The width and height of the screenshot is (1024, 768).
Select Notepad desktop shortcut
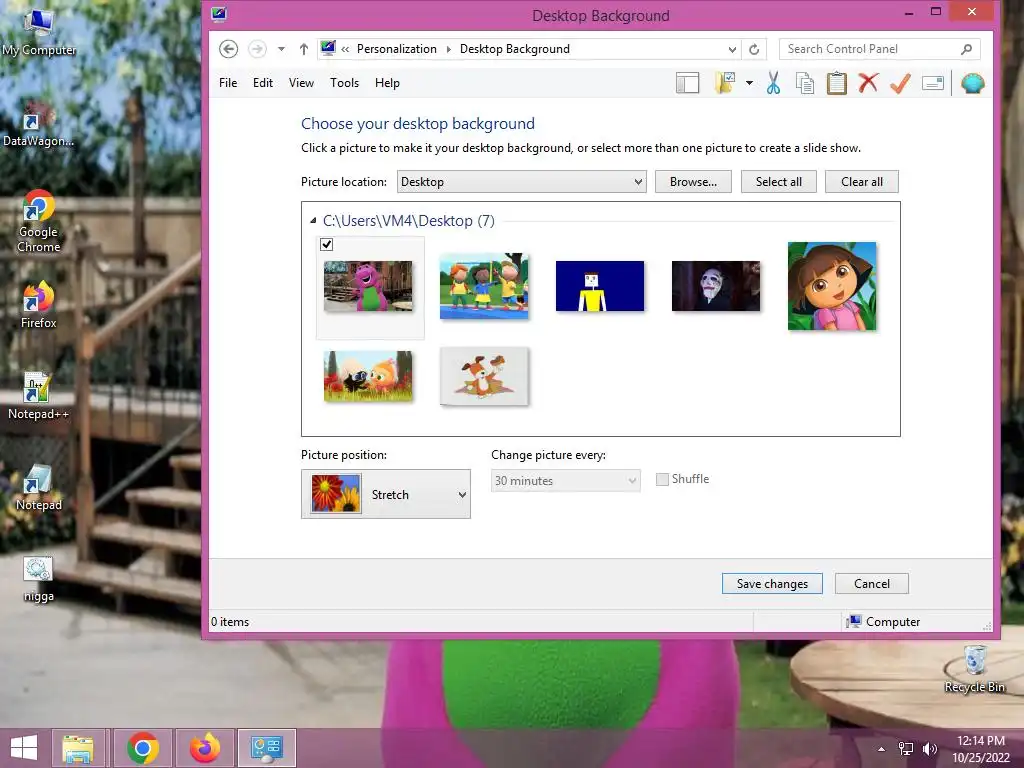pos(39,487)
